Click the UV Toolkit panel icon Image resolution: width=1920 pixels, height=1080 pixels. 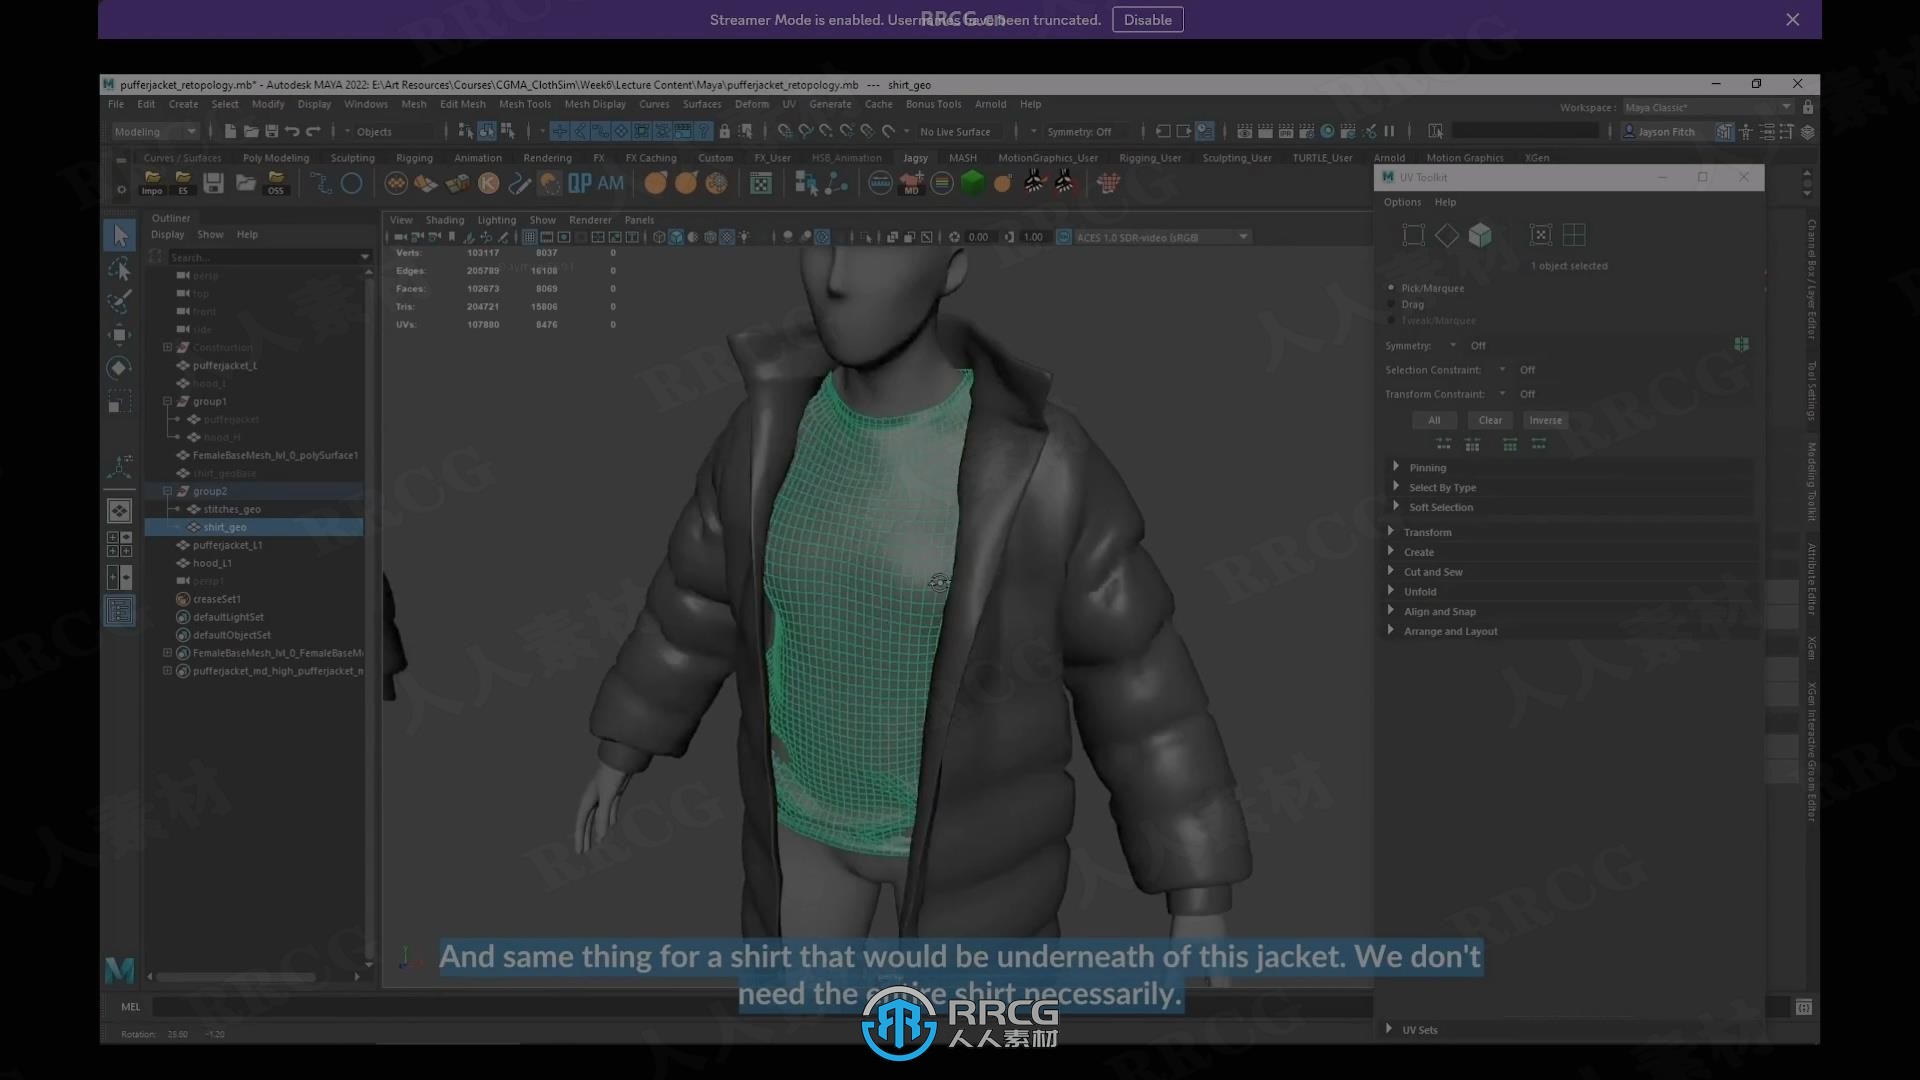(x=1387, y=177)
